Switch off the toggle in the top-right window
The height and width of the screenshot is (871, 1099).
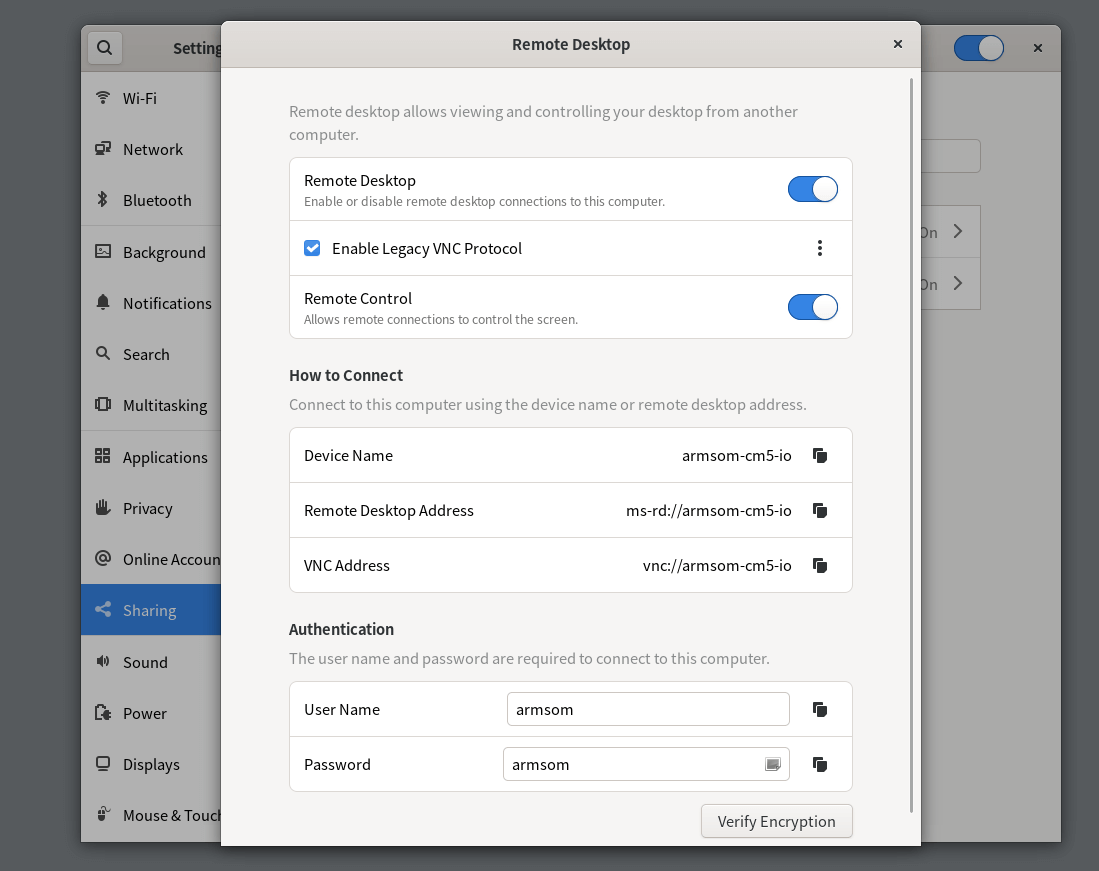pos(978,47)
